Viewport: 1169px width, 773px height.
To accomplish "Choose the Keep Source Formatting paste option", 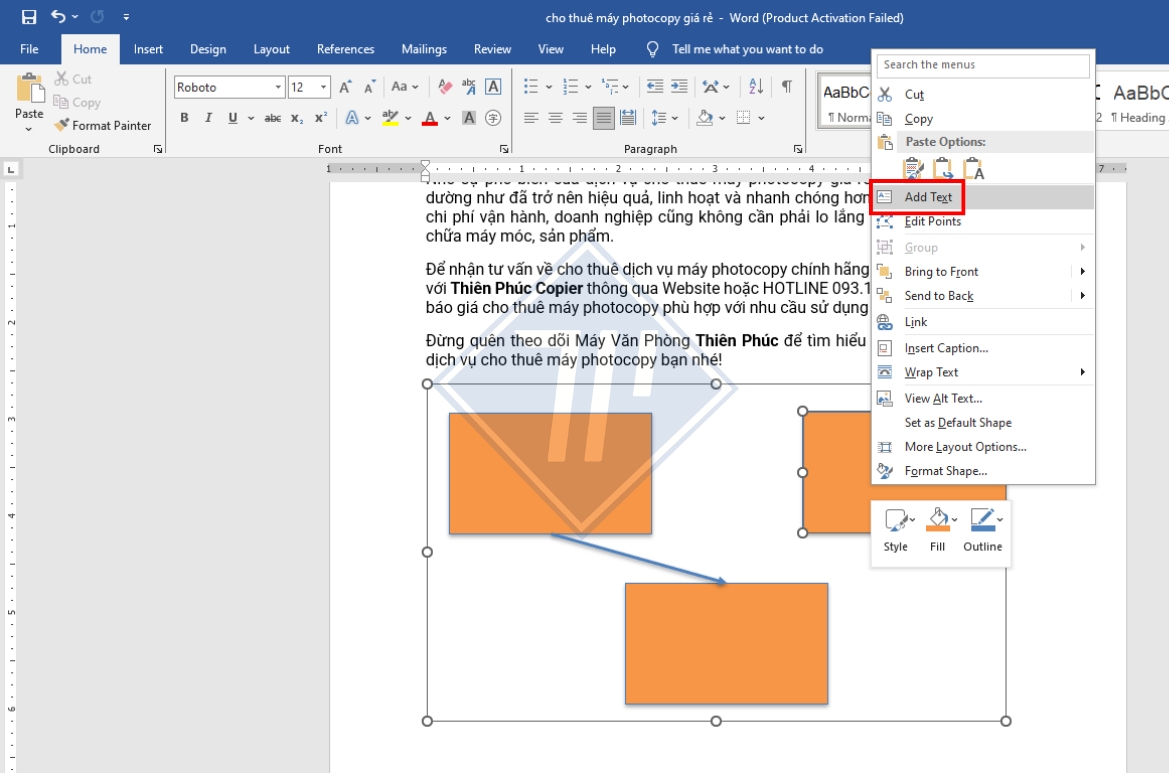I will (x=913, y=169).
